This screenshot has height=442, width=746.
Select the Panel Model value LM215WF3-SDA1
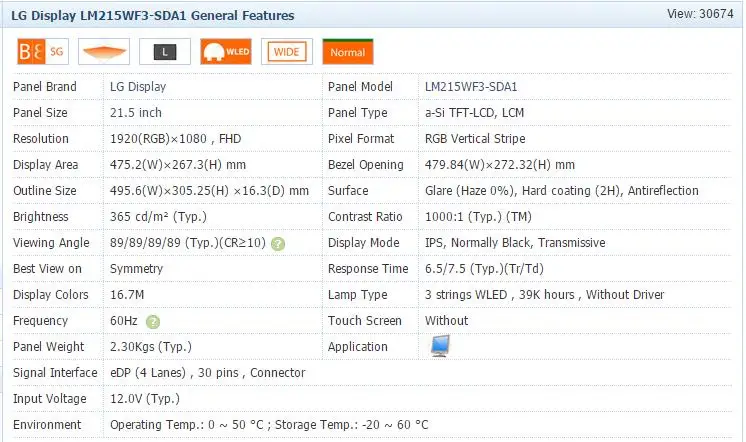pos(471,87)
